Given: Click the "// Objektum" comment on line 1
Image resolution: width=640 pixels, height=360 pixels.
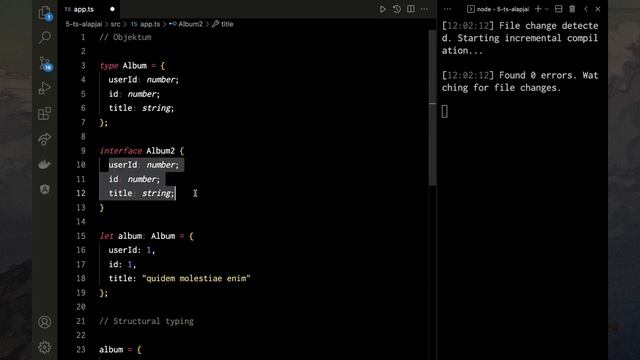Looking at the screenshot, I should [x=125, y=37].
